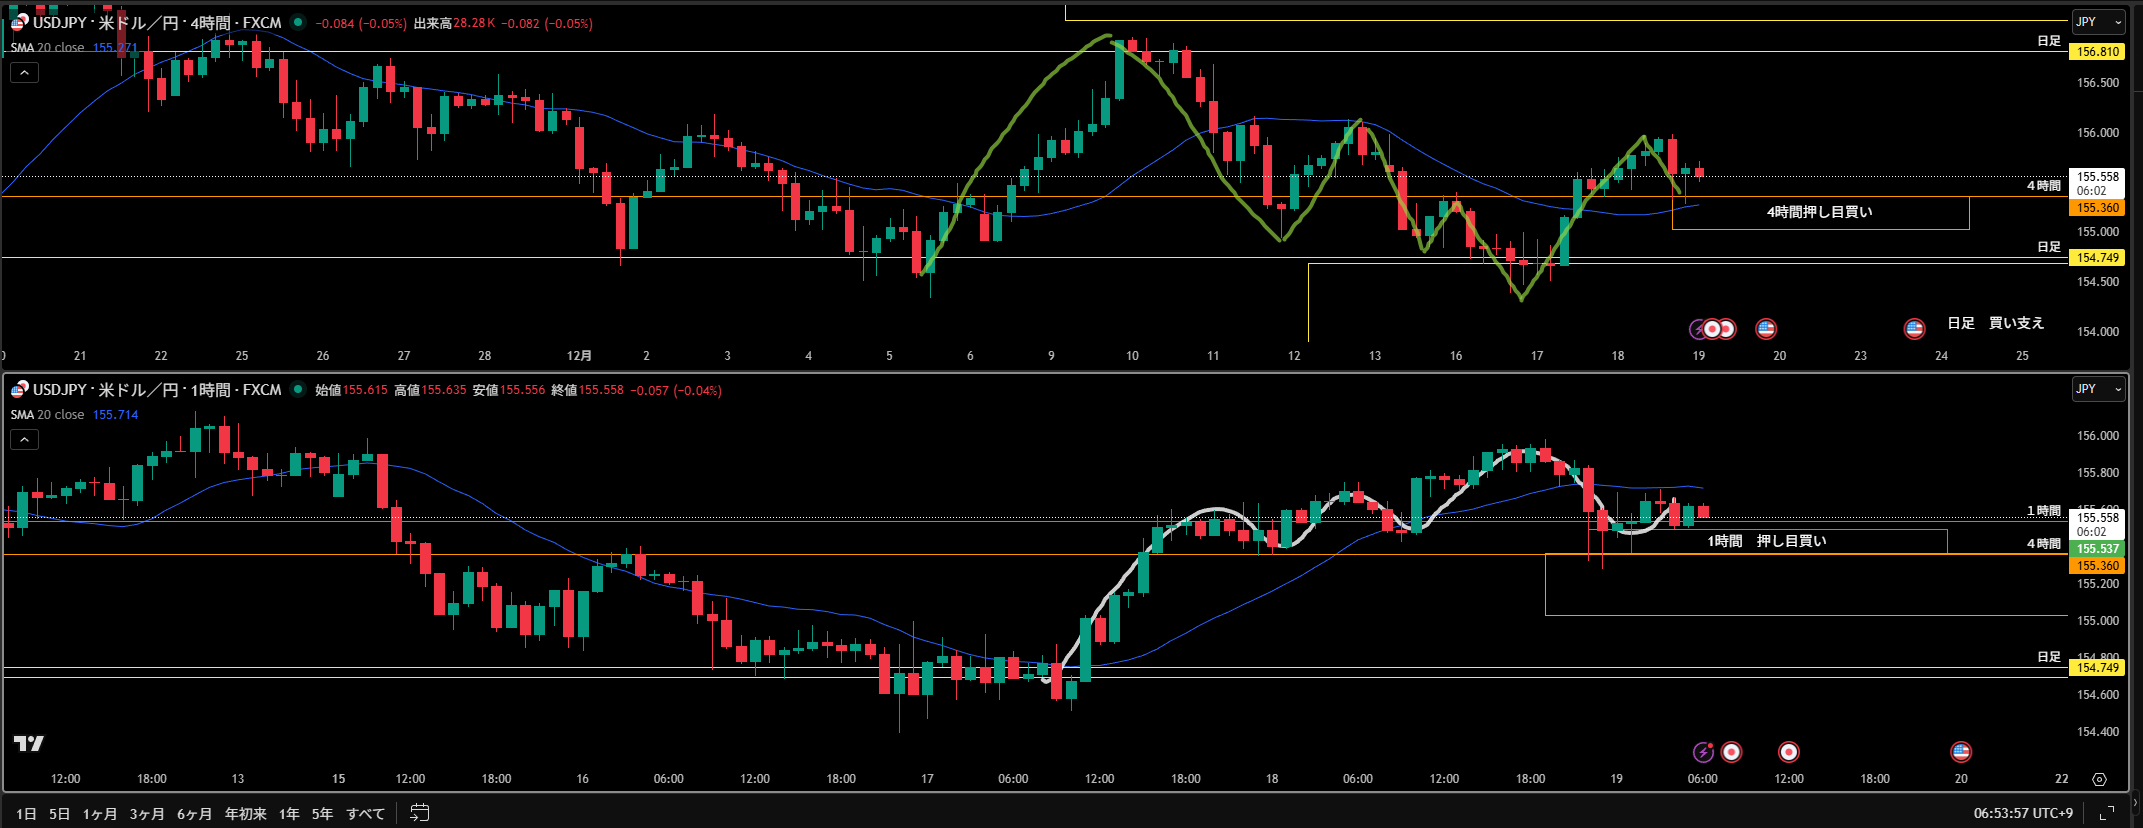This screenshot has height=828, width=2143.
Task: Open the JPY currency dropdown on upper chart
Action: click(2097, 22)
